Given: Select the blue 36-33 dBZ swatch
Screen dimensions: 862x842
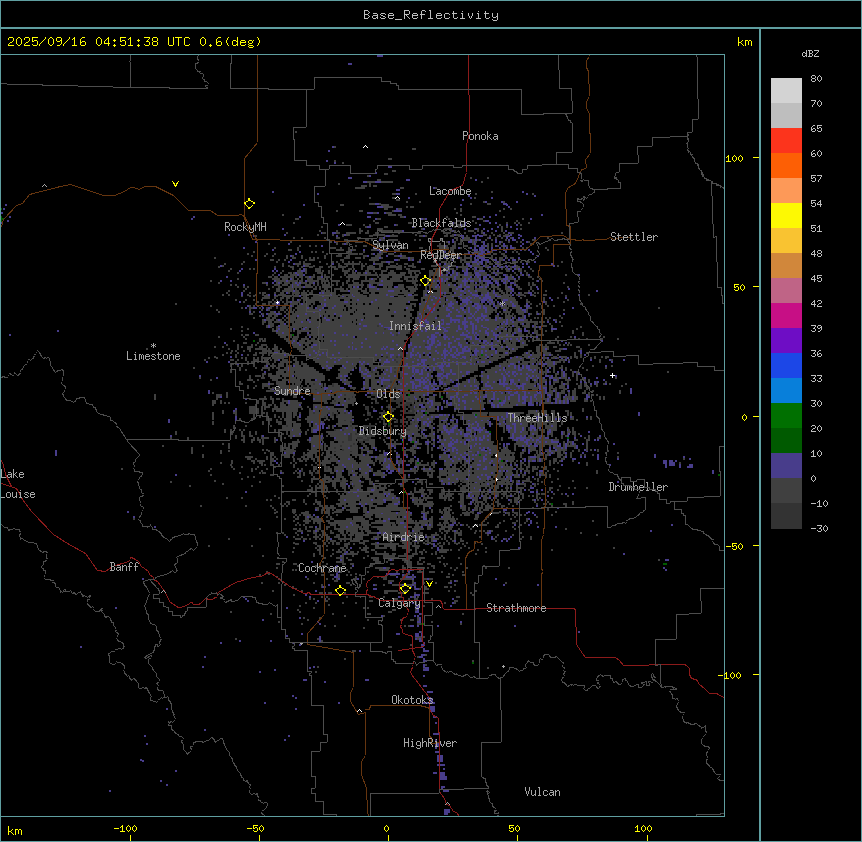Looking at the screenshot, I should [786, 365].
